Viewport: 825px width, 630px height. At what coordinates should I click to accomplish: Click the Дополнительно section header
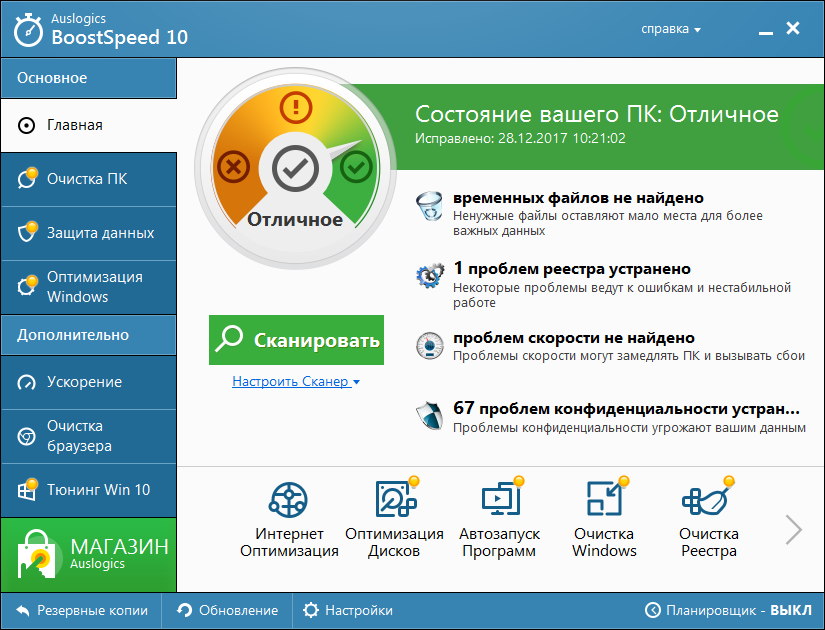point(88,335)
